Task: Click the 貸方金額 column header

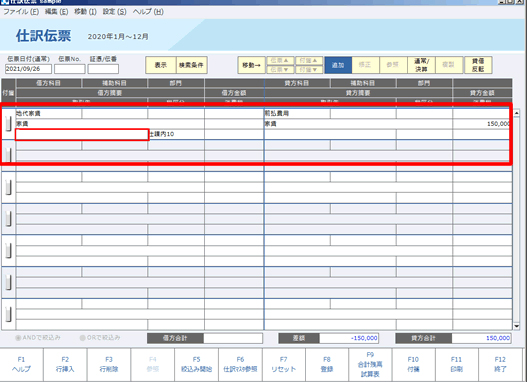Action: 482,93
